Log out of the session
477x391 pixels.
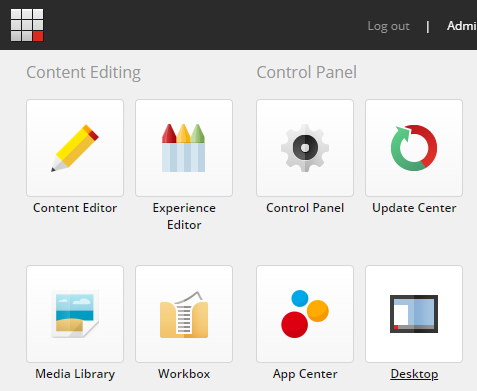point(388,26)
